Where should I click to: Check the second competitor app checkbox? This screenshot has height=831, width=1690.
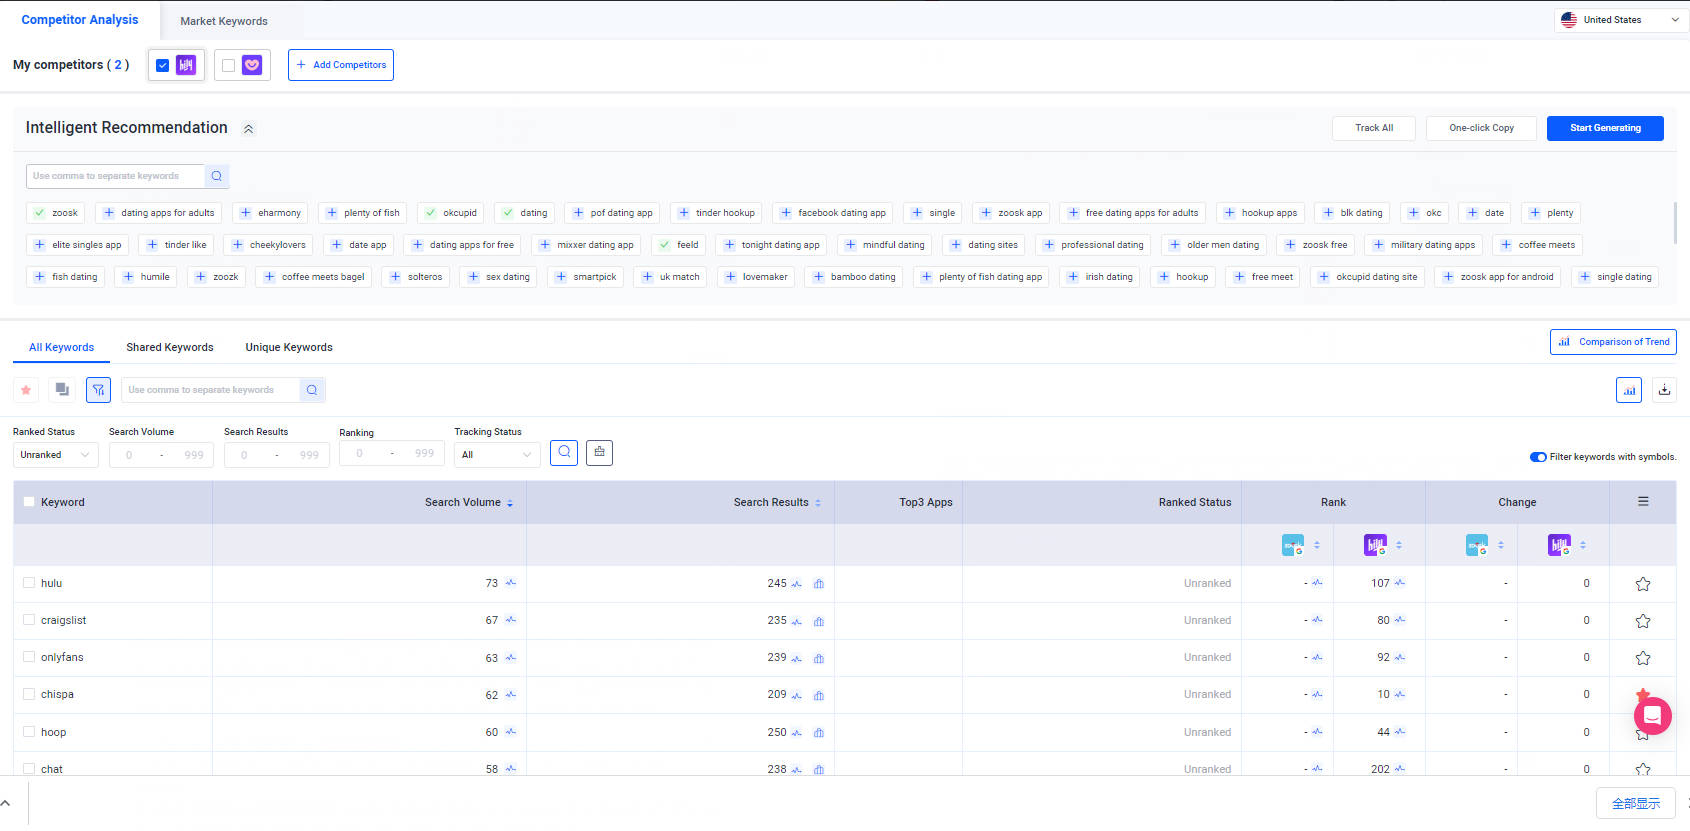click(228, 66)
